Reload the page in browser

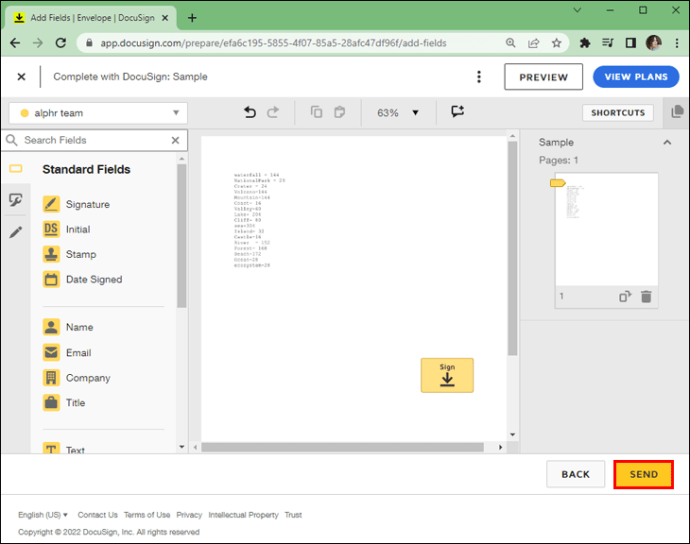pyautogui.click(x=61, y=43)
